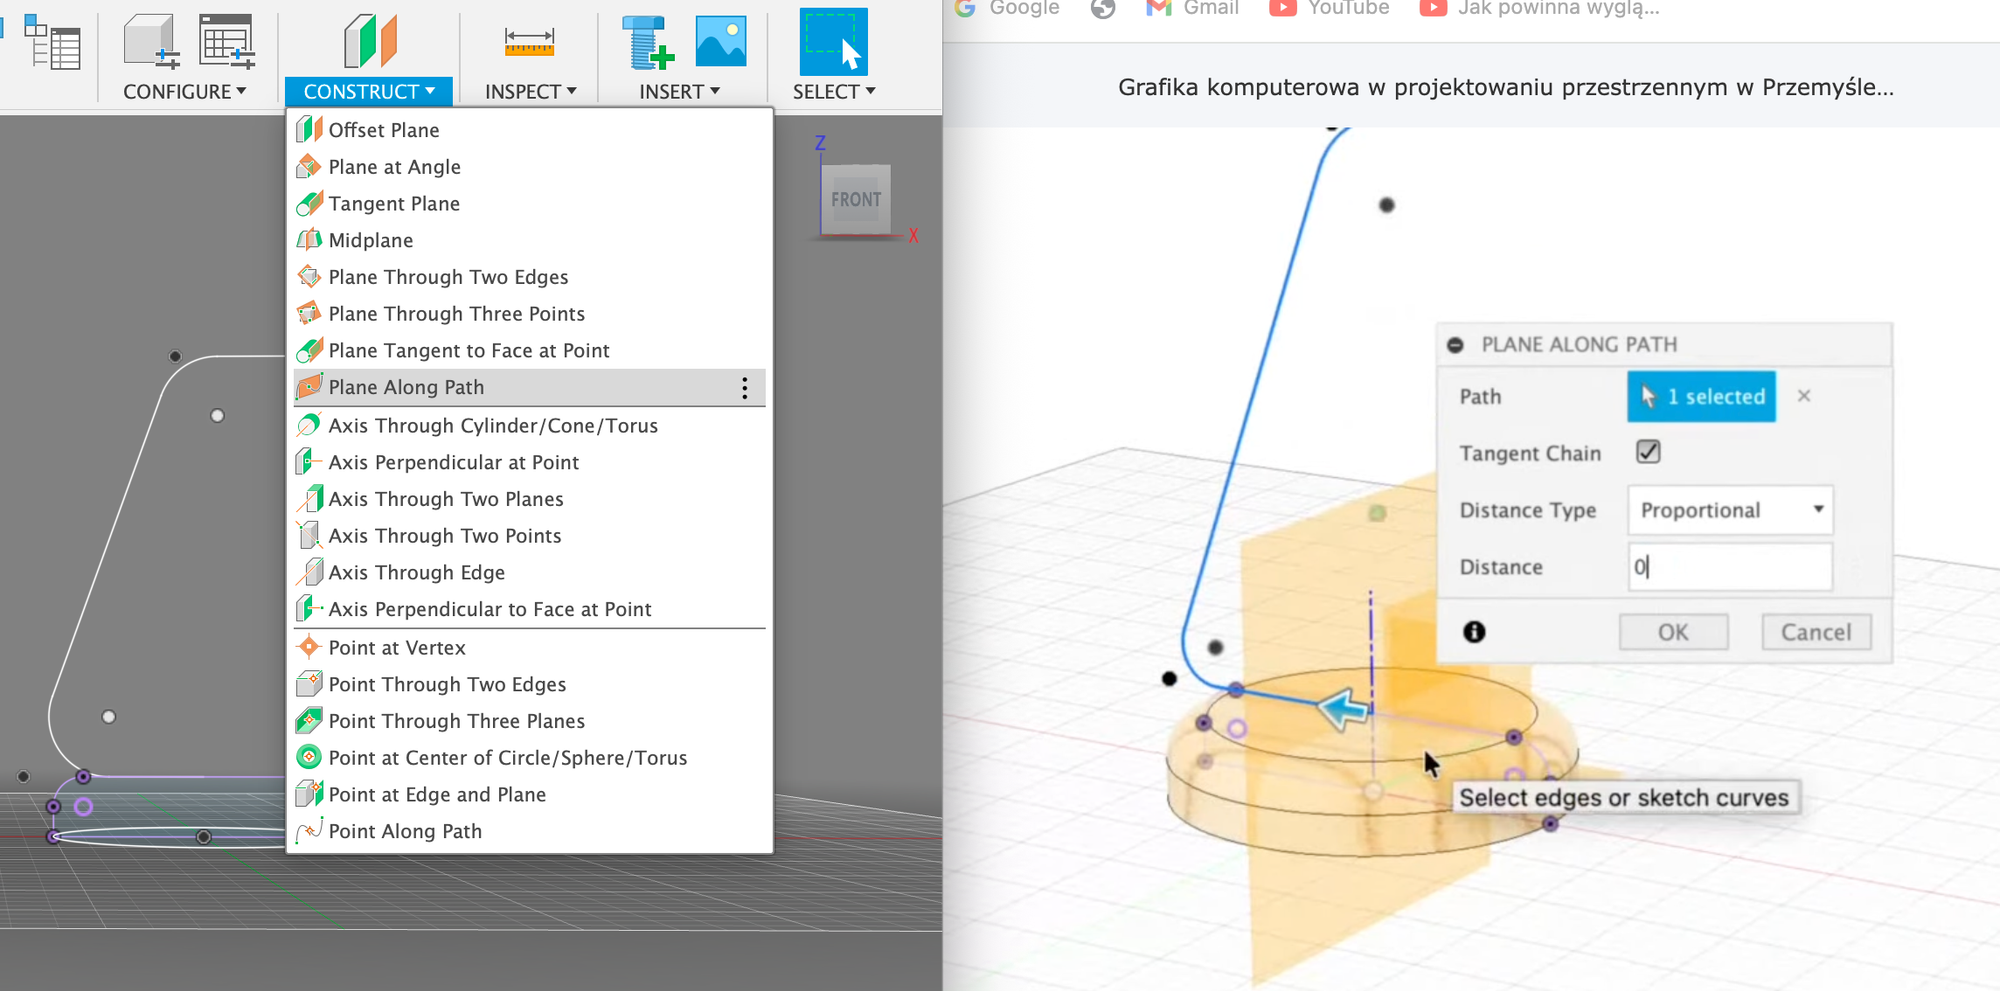
Task: Click the Insert fastener bolt icon
Action: (647, 43)
